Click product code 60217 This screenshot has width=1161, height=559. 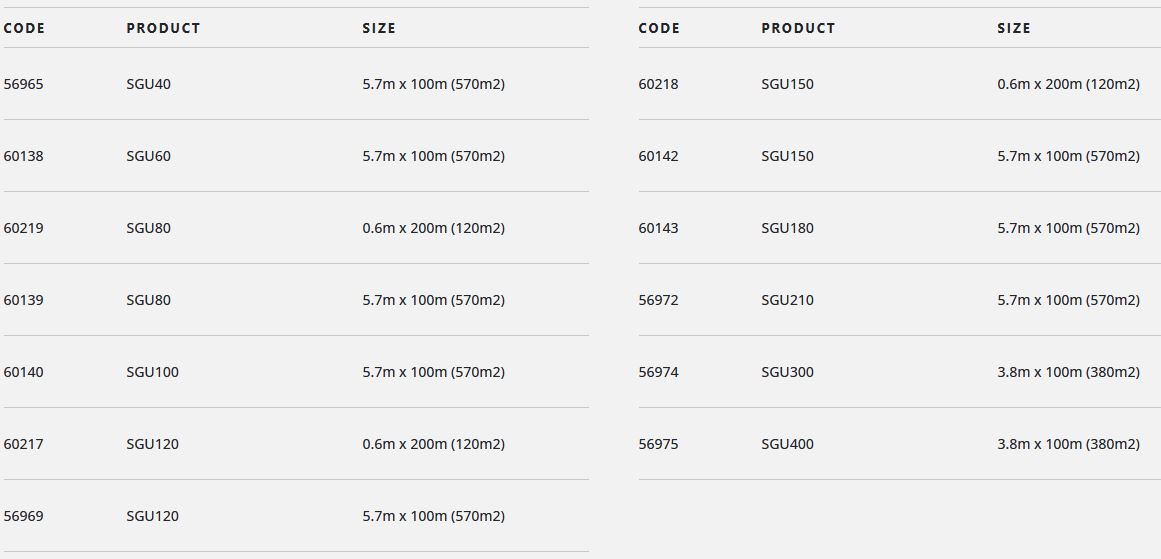[x=24, y=444]
